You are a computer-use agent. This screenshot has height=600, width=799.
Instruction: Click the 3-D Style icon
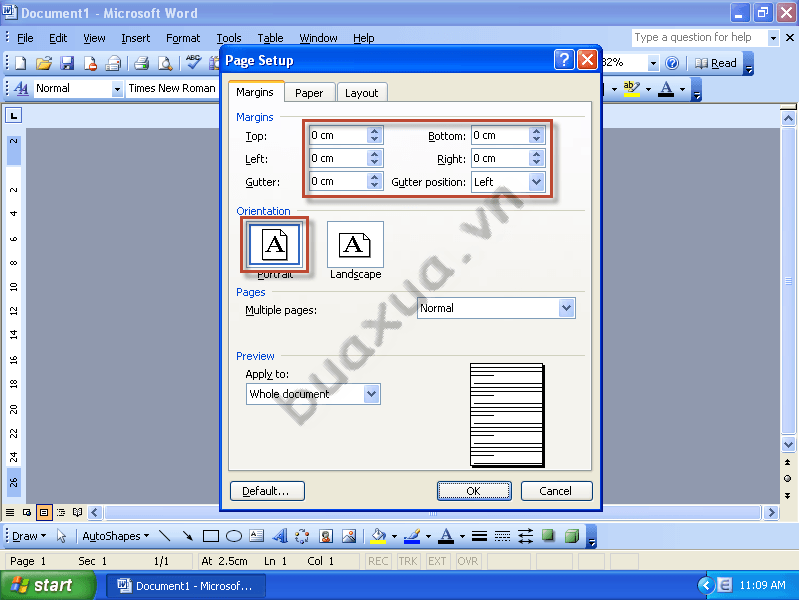point(572,536)
